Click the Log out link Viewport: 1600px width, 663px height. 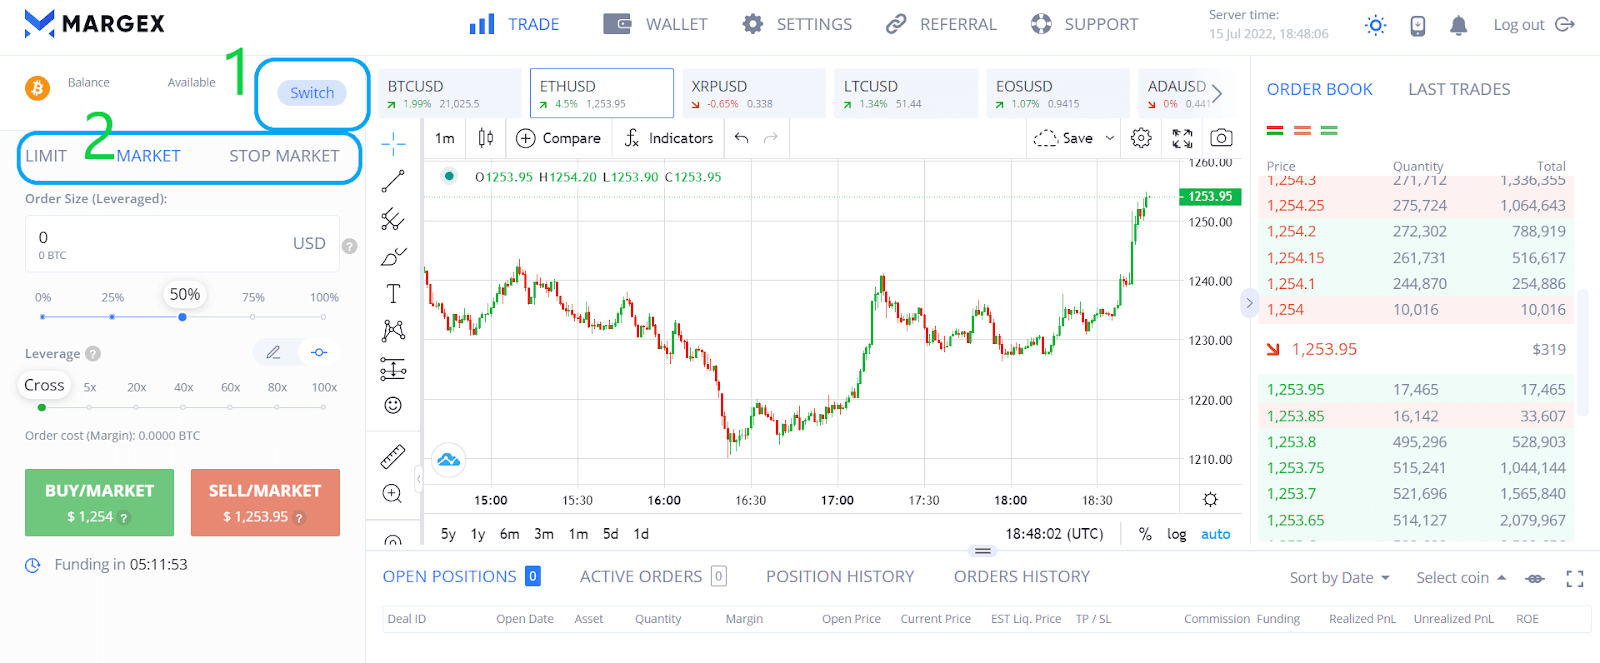(1534, 25)
